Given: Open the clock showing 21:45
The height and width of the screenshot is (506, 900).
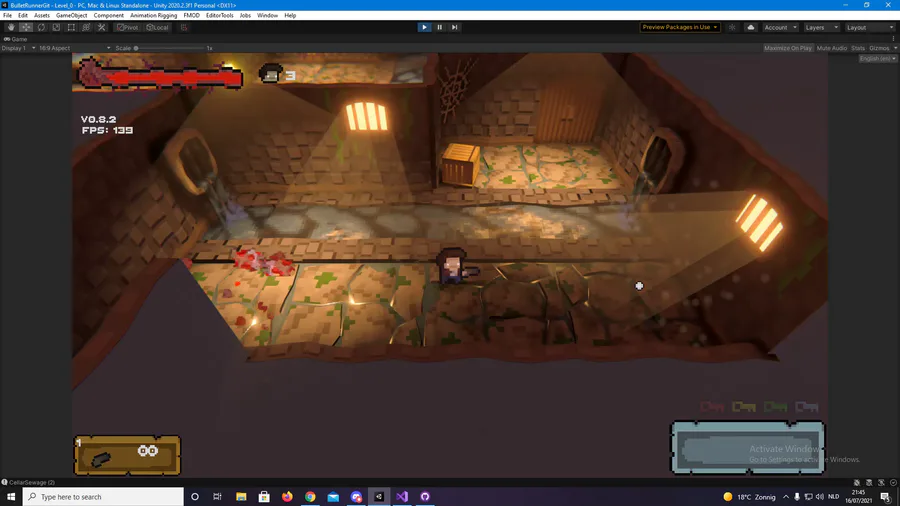Looking at the screenshot, I should pos(859,496).
